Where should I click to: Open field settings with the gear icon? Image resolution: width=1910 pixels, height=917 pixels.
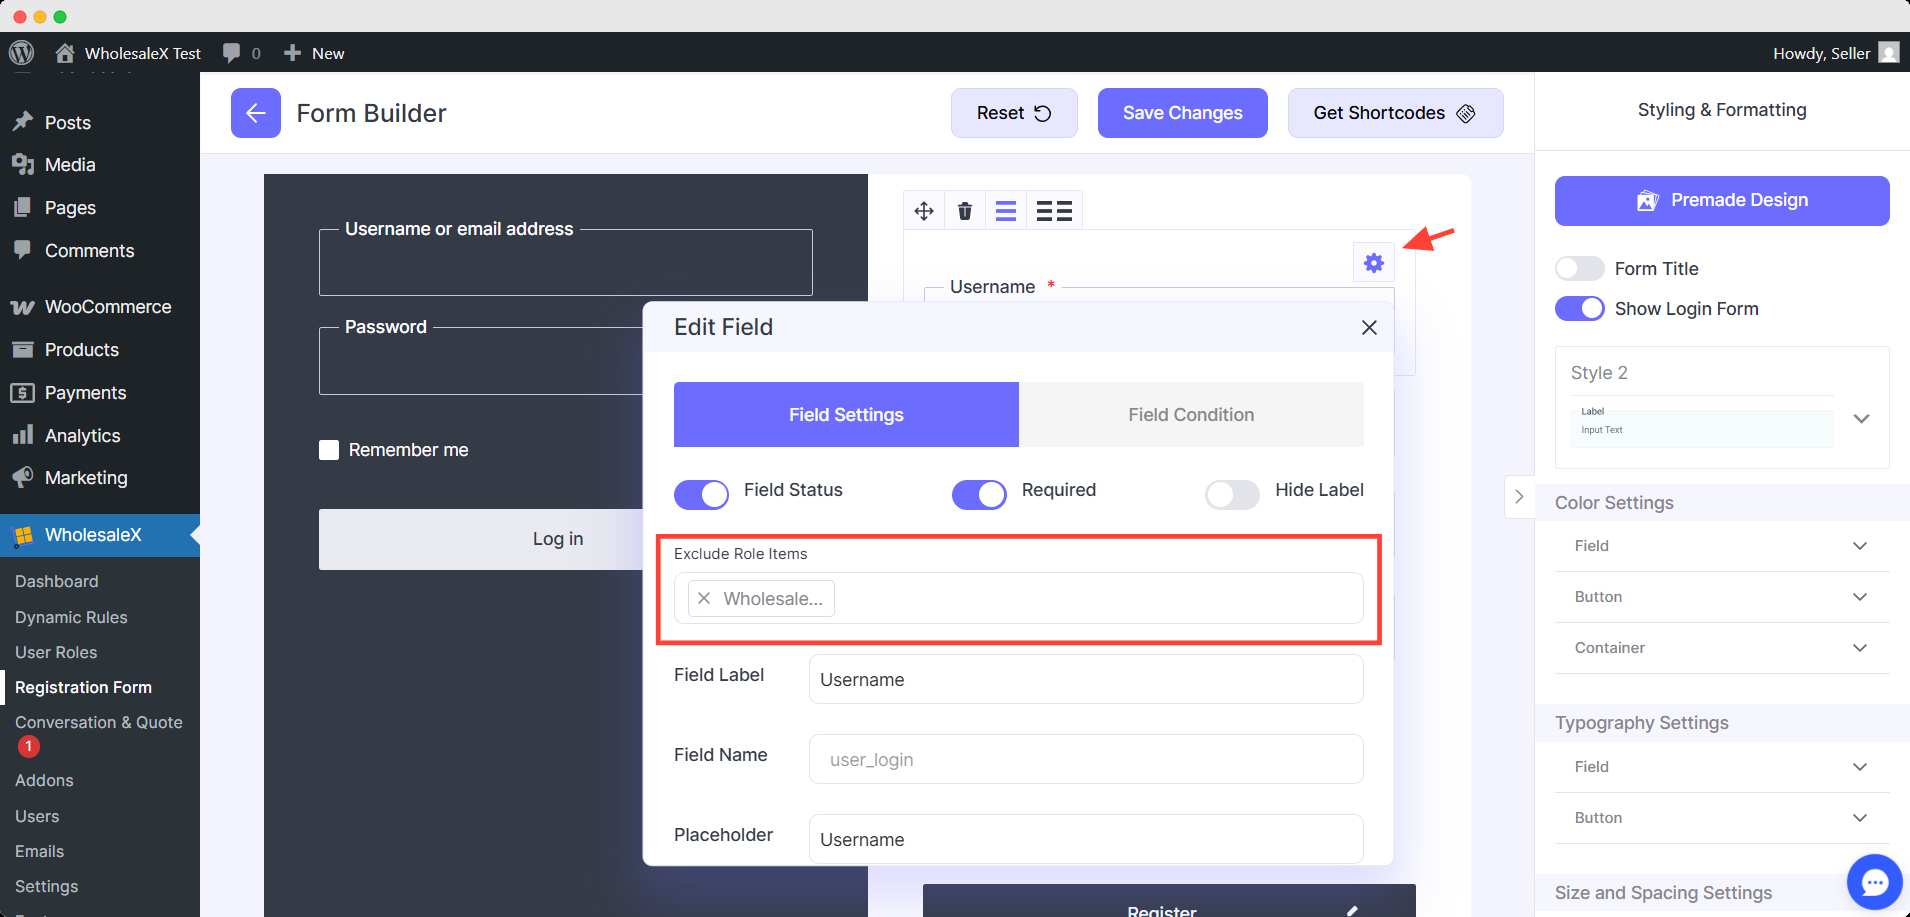tap(1374, 263)
